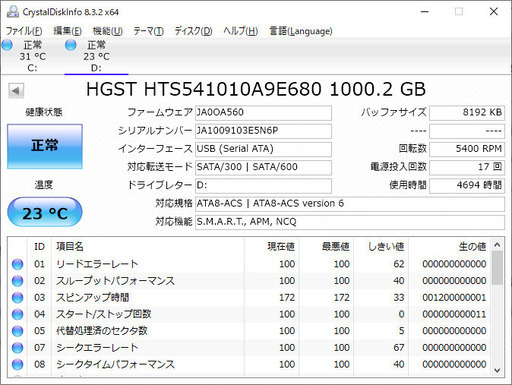
Task: Open the テーマ(T) menu
Action: tap(149, 31)
